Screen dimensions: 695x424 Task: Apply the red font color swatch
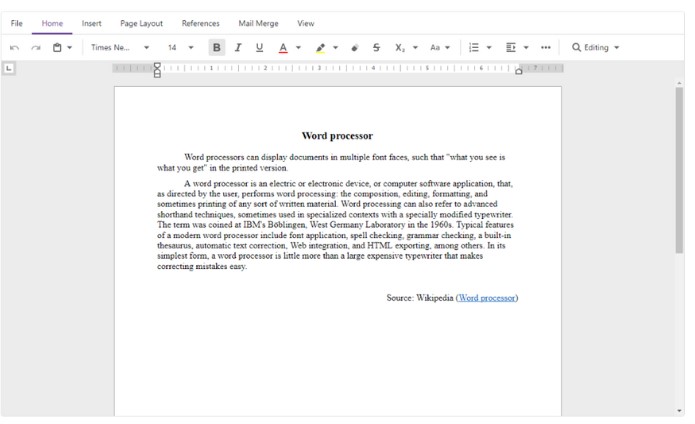pos(283,48)
